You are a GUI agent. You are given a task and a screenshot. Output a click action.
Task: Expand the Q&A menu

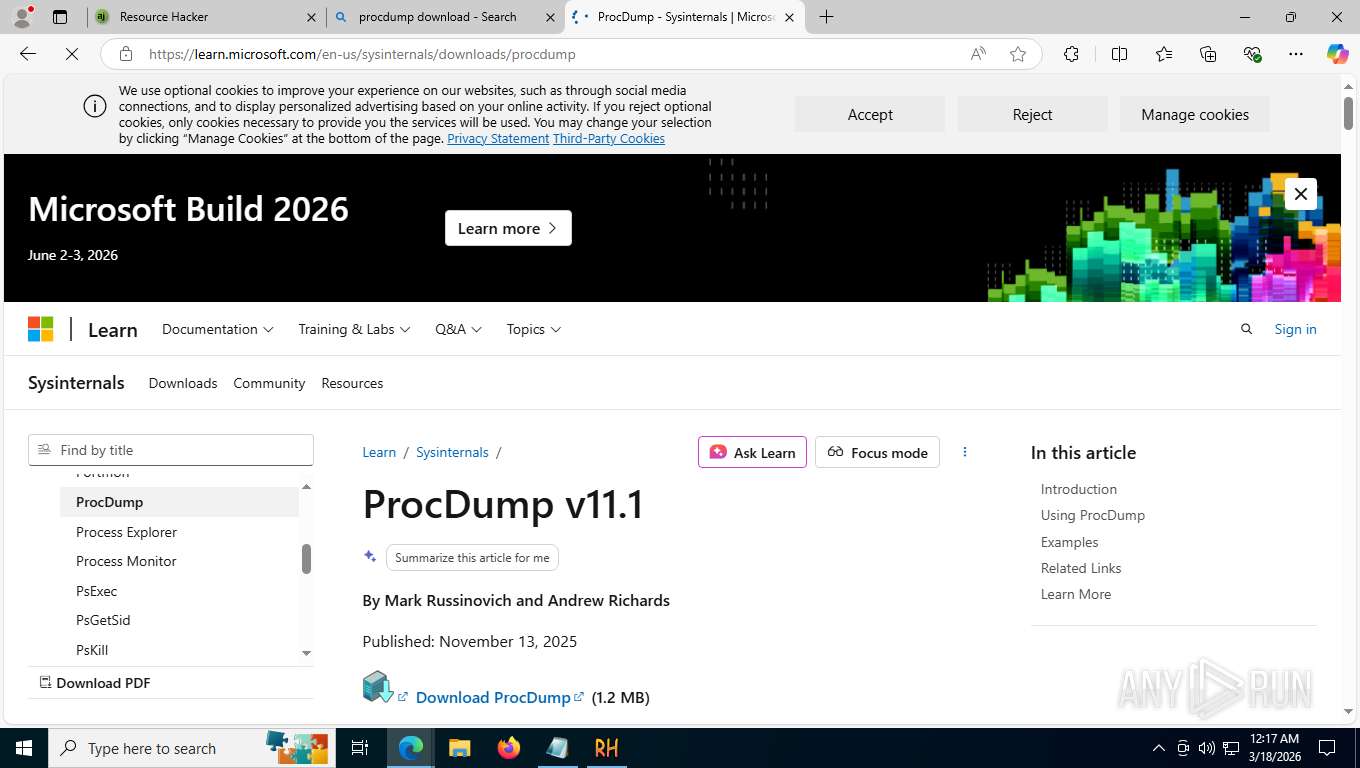click(458, 329)
